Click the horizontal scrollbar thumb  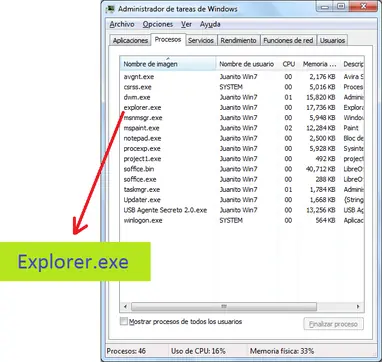click(224, 307)
